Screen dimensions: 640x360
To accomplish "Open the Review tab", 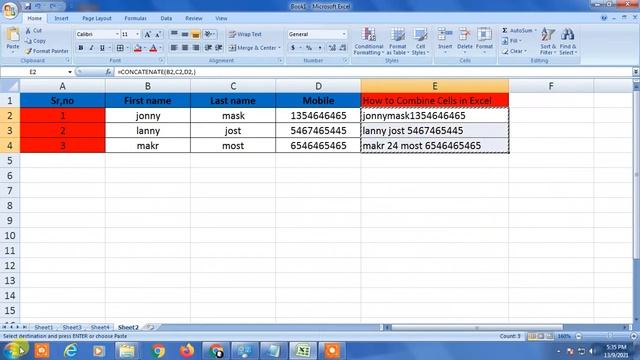I will point(193,18).
